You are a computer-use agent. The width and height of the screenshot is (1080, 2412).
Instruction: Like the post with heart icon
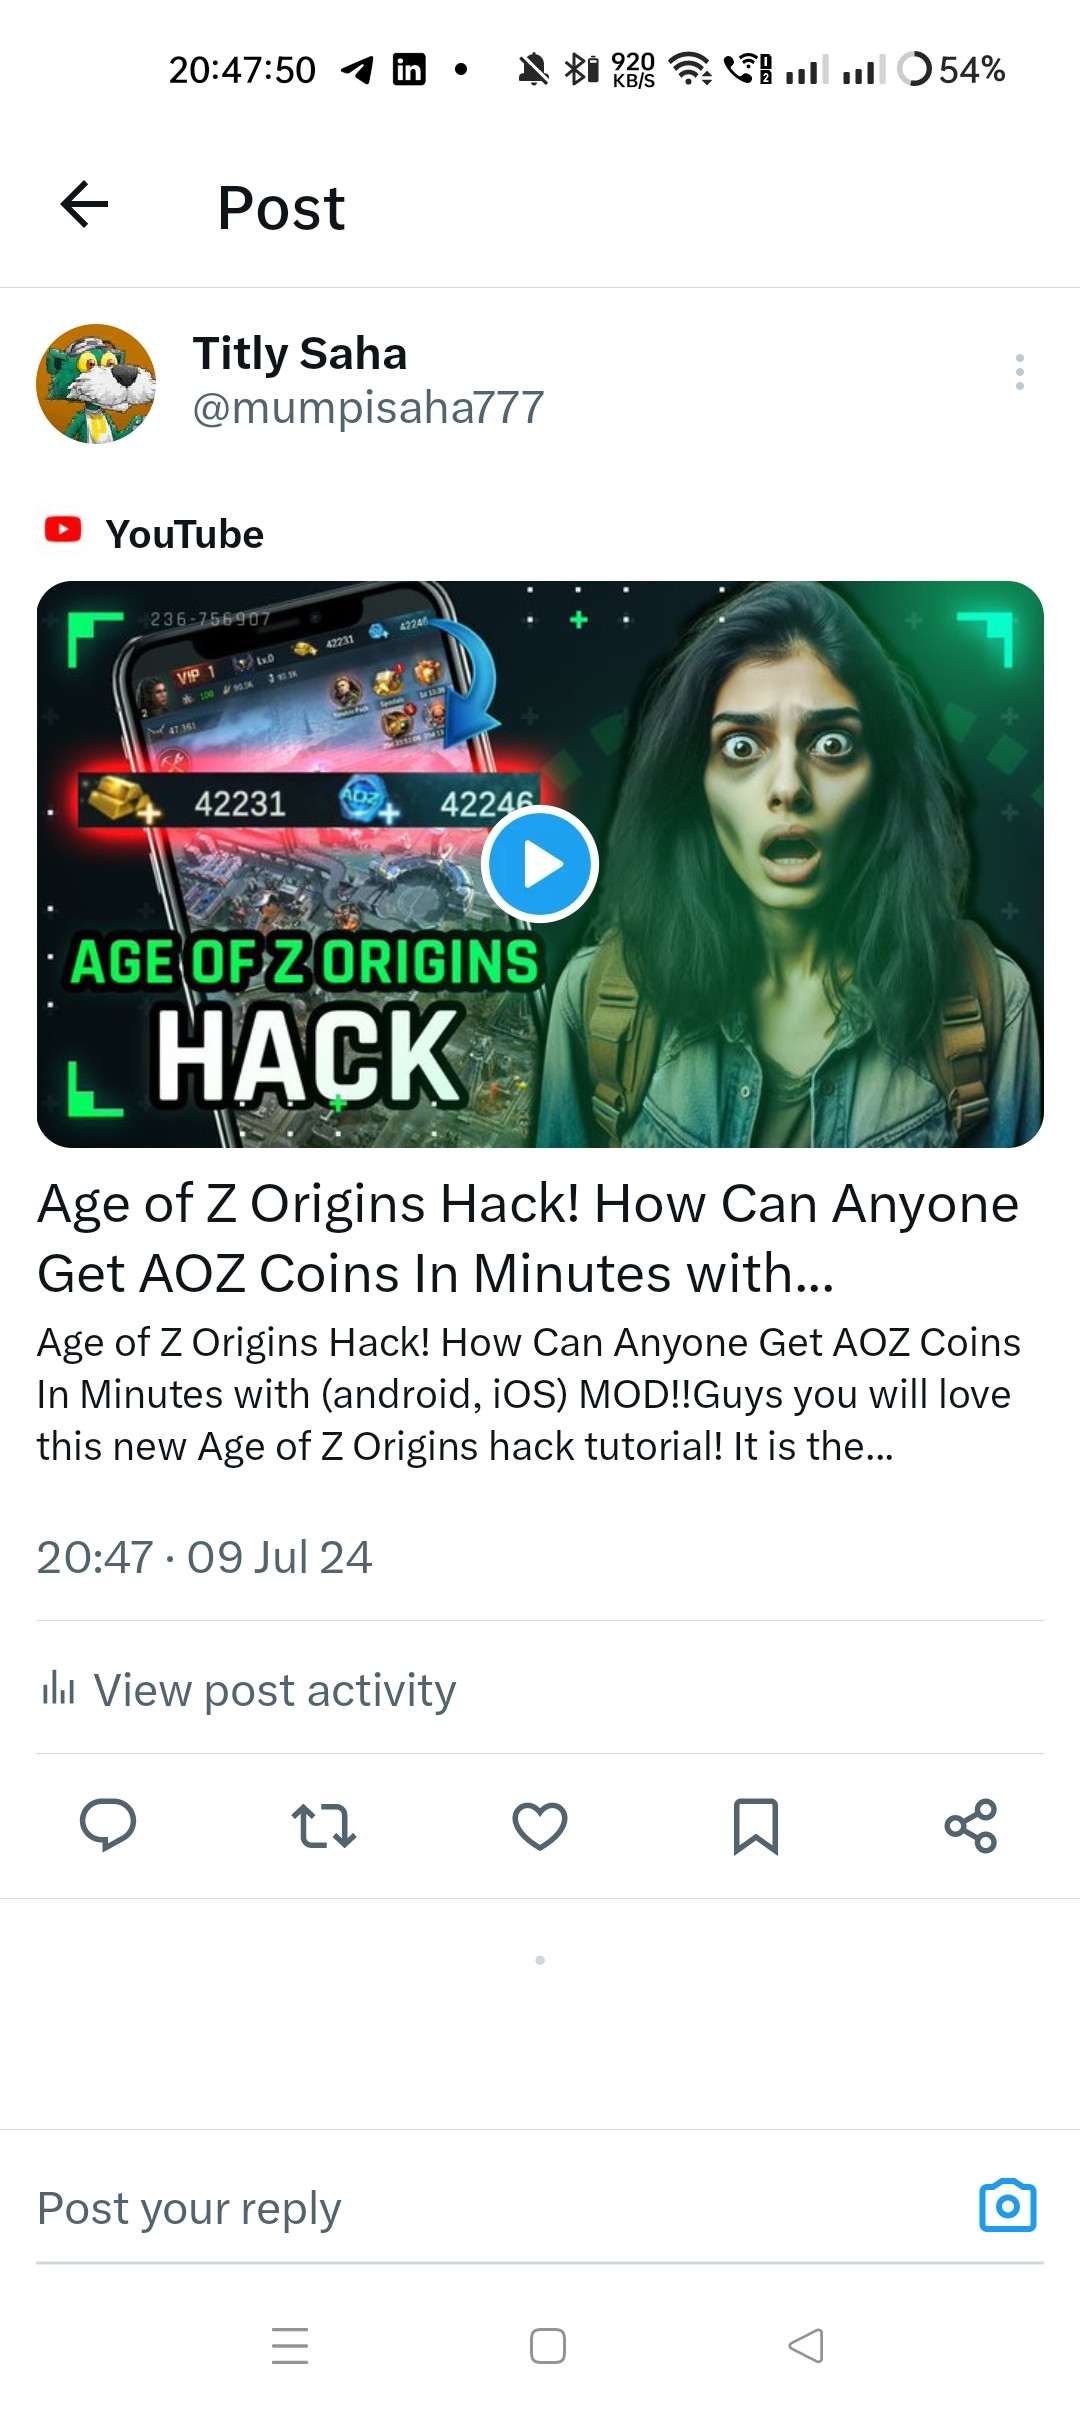(x=540, y=1826)
